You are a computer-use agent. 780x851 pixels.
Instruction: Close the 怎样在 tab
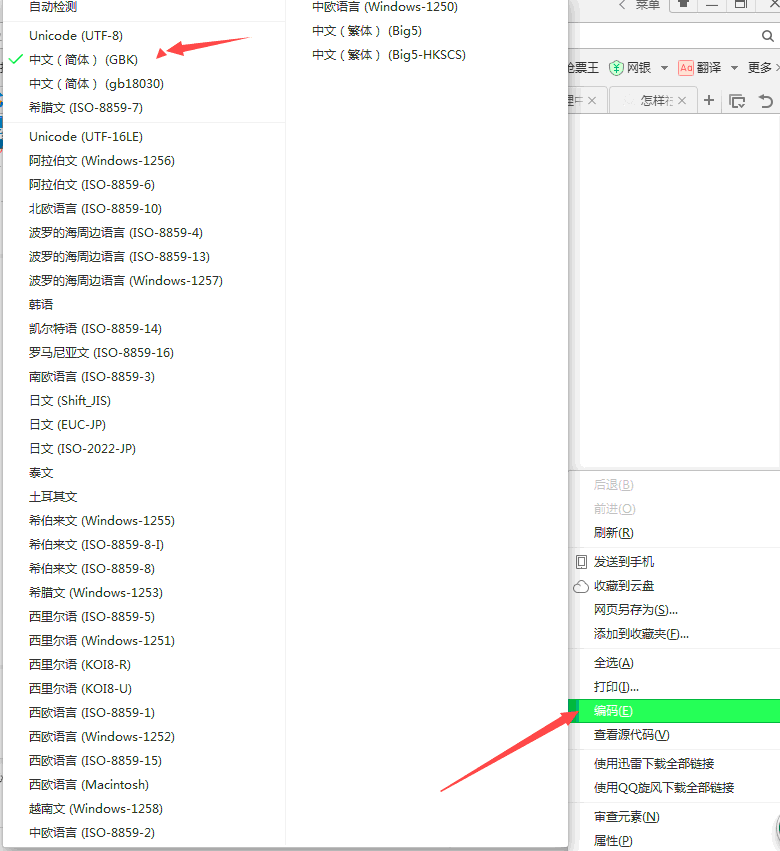click(x=682, y=100)
